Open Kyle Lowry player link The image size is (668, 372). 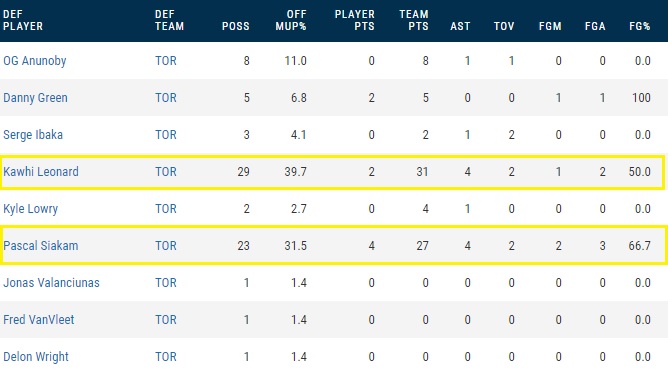click(x=31, y=209)
